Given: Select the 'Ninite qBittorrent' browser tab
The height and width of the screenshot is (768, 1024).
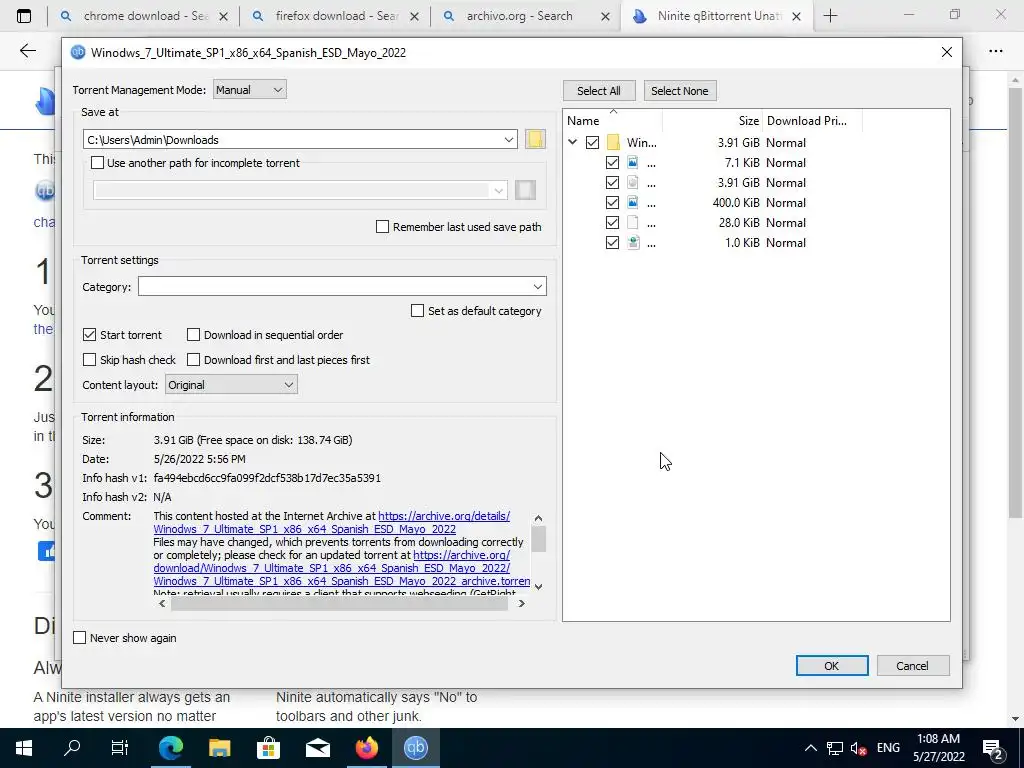Looking at the screenshot, I should click(x=717, y=16).
